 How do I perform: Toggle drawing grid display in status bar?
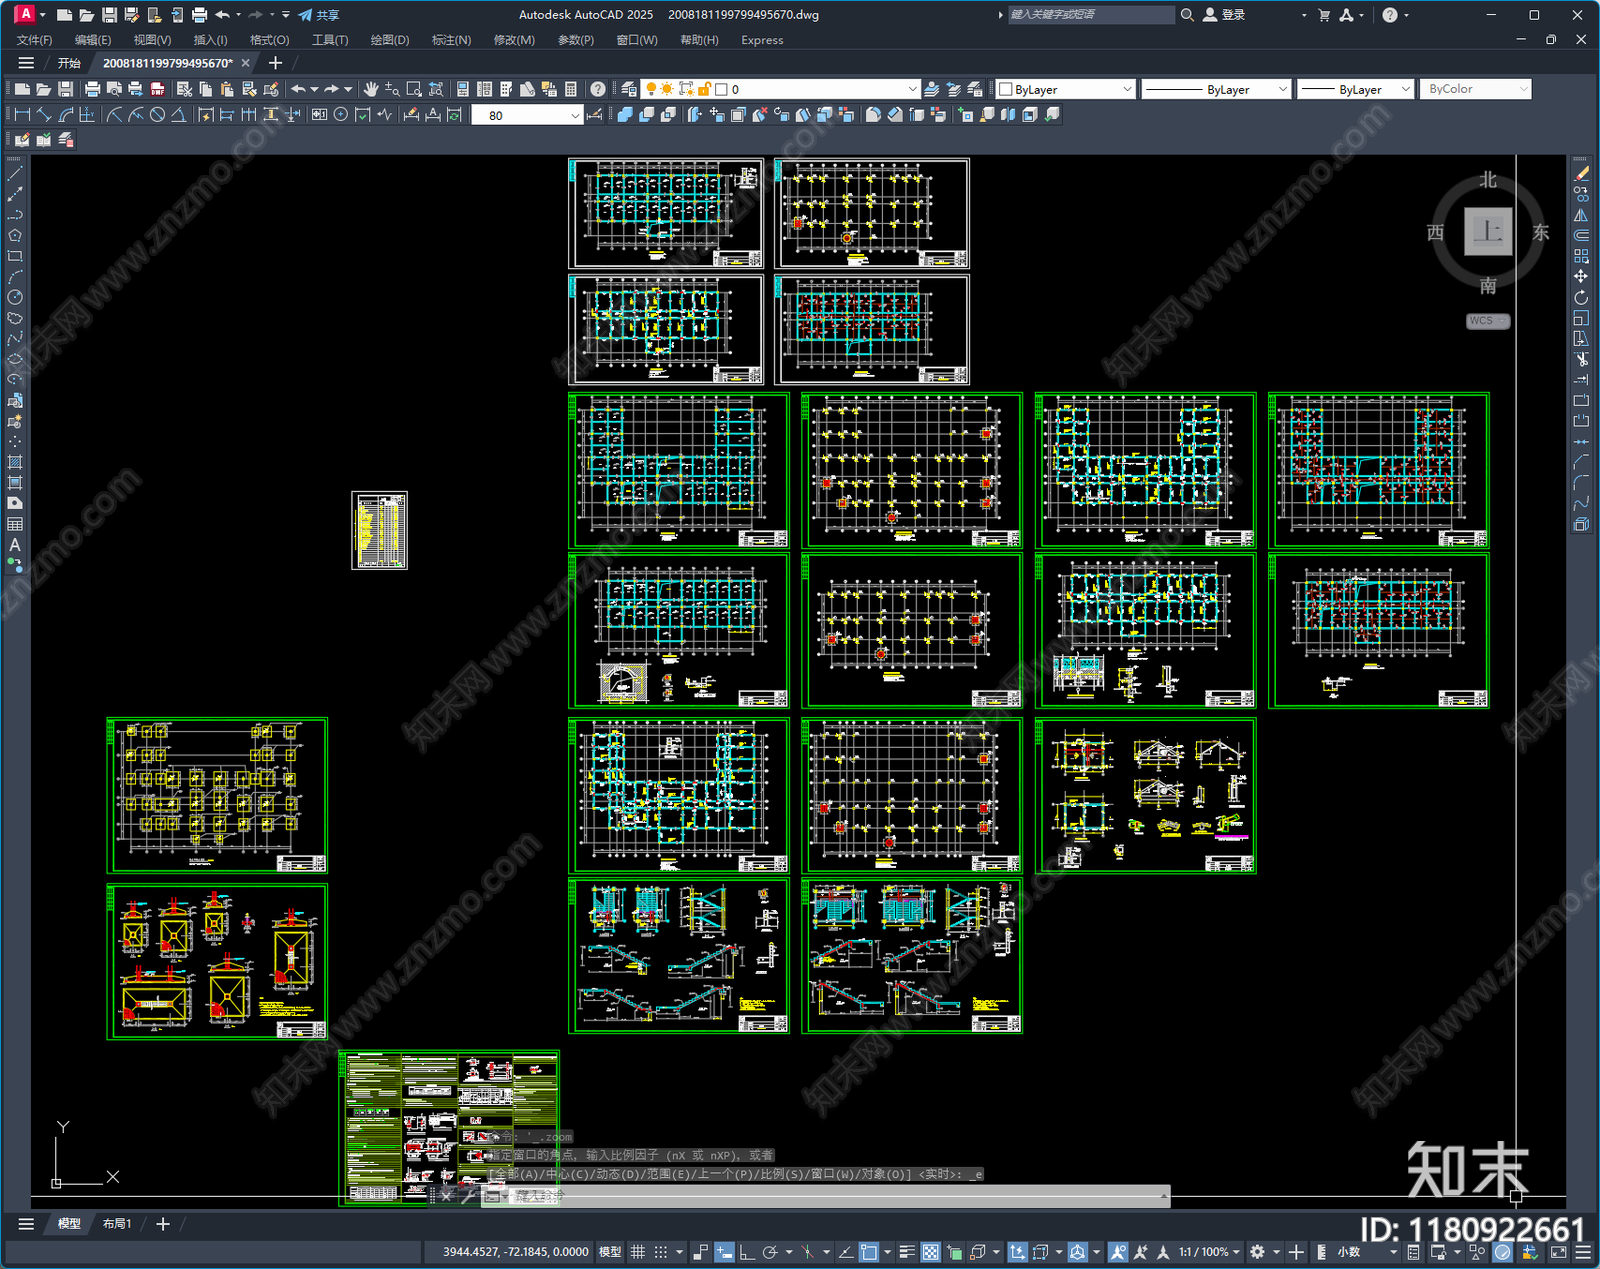[x=637, y=1252]
